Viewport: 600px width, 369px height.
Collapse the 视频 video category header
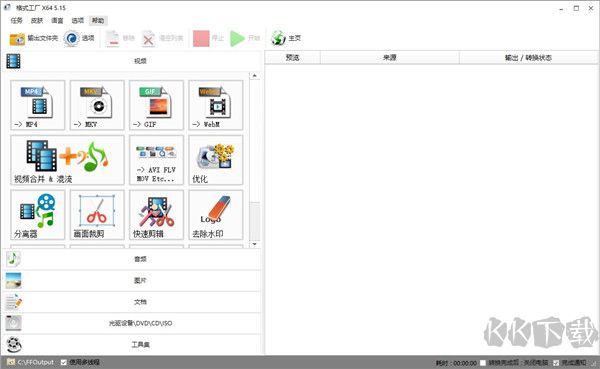132,61
